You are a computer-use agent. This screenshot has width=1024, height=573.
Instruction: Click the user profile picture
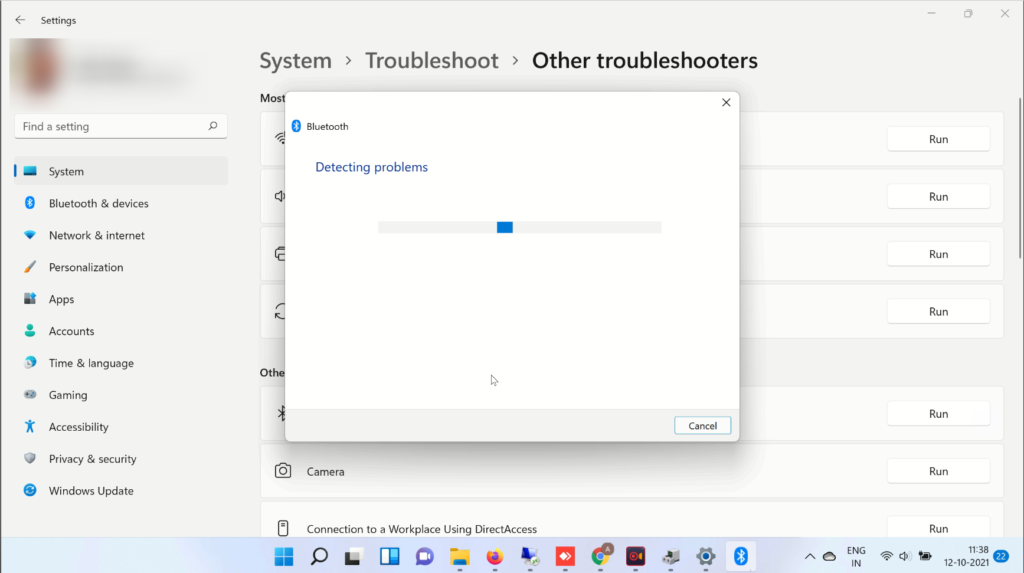38,70
